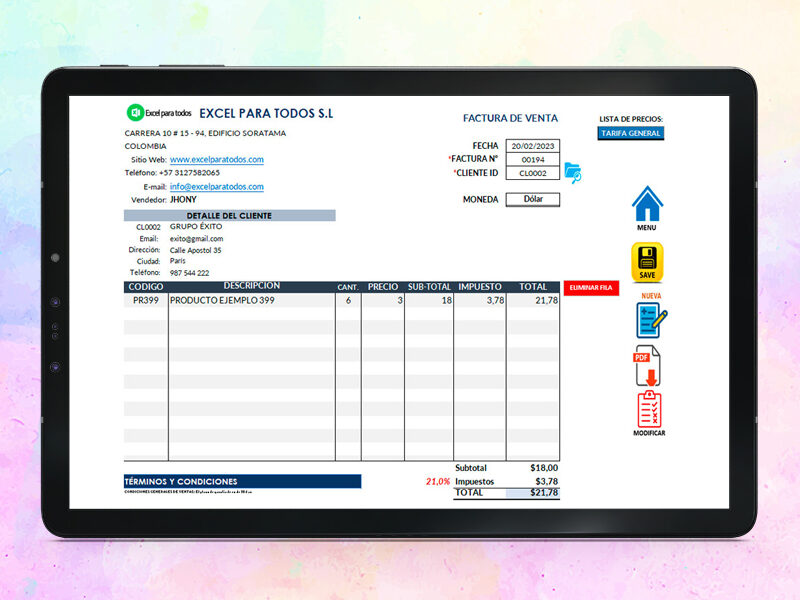The width and height of the screenshot is (800, 600).
Task: Go to MENU via the blue house icon
Action: point(647,204)
